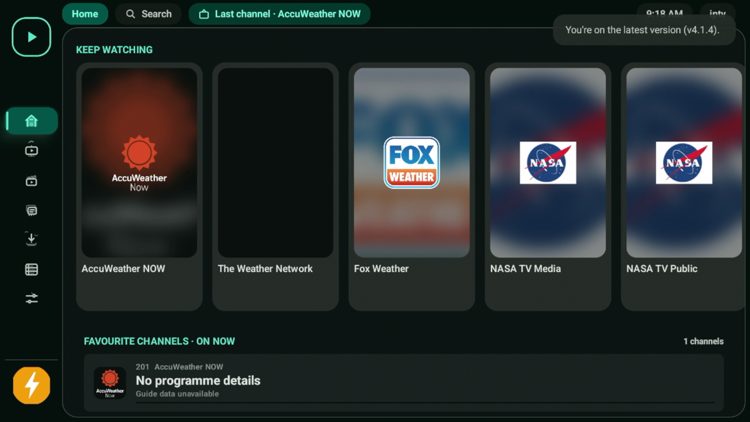Open the settings sliders sidebar icon
Screen dimensions: 750x422
pyautogui.click(x=32, y=299)
